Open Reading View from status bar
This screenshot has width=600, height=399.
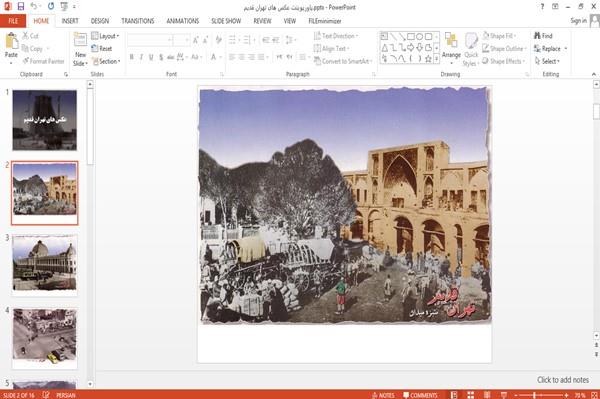pyautogui.click(x=487, y=395)
